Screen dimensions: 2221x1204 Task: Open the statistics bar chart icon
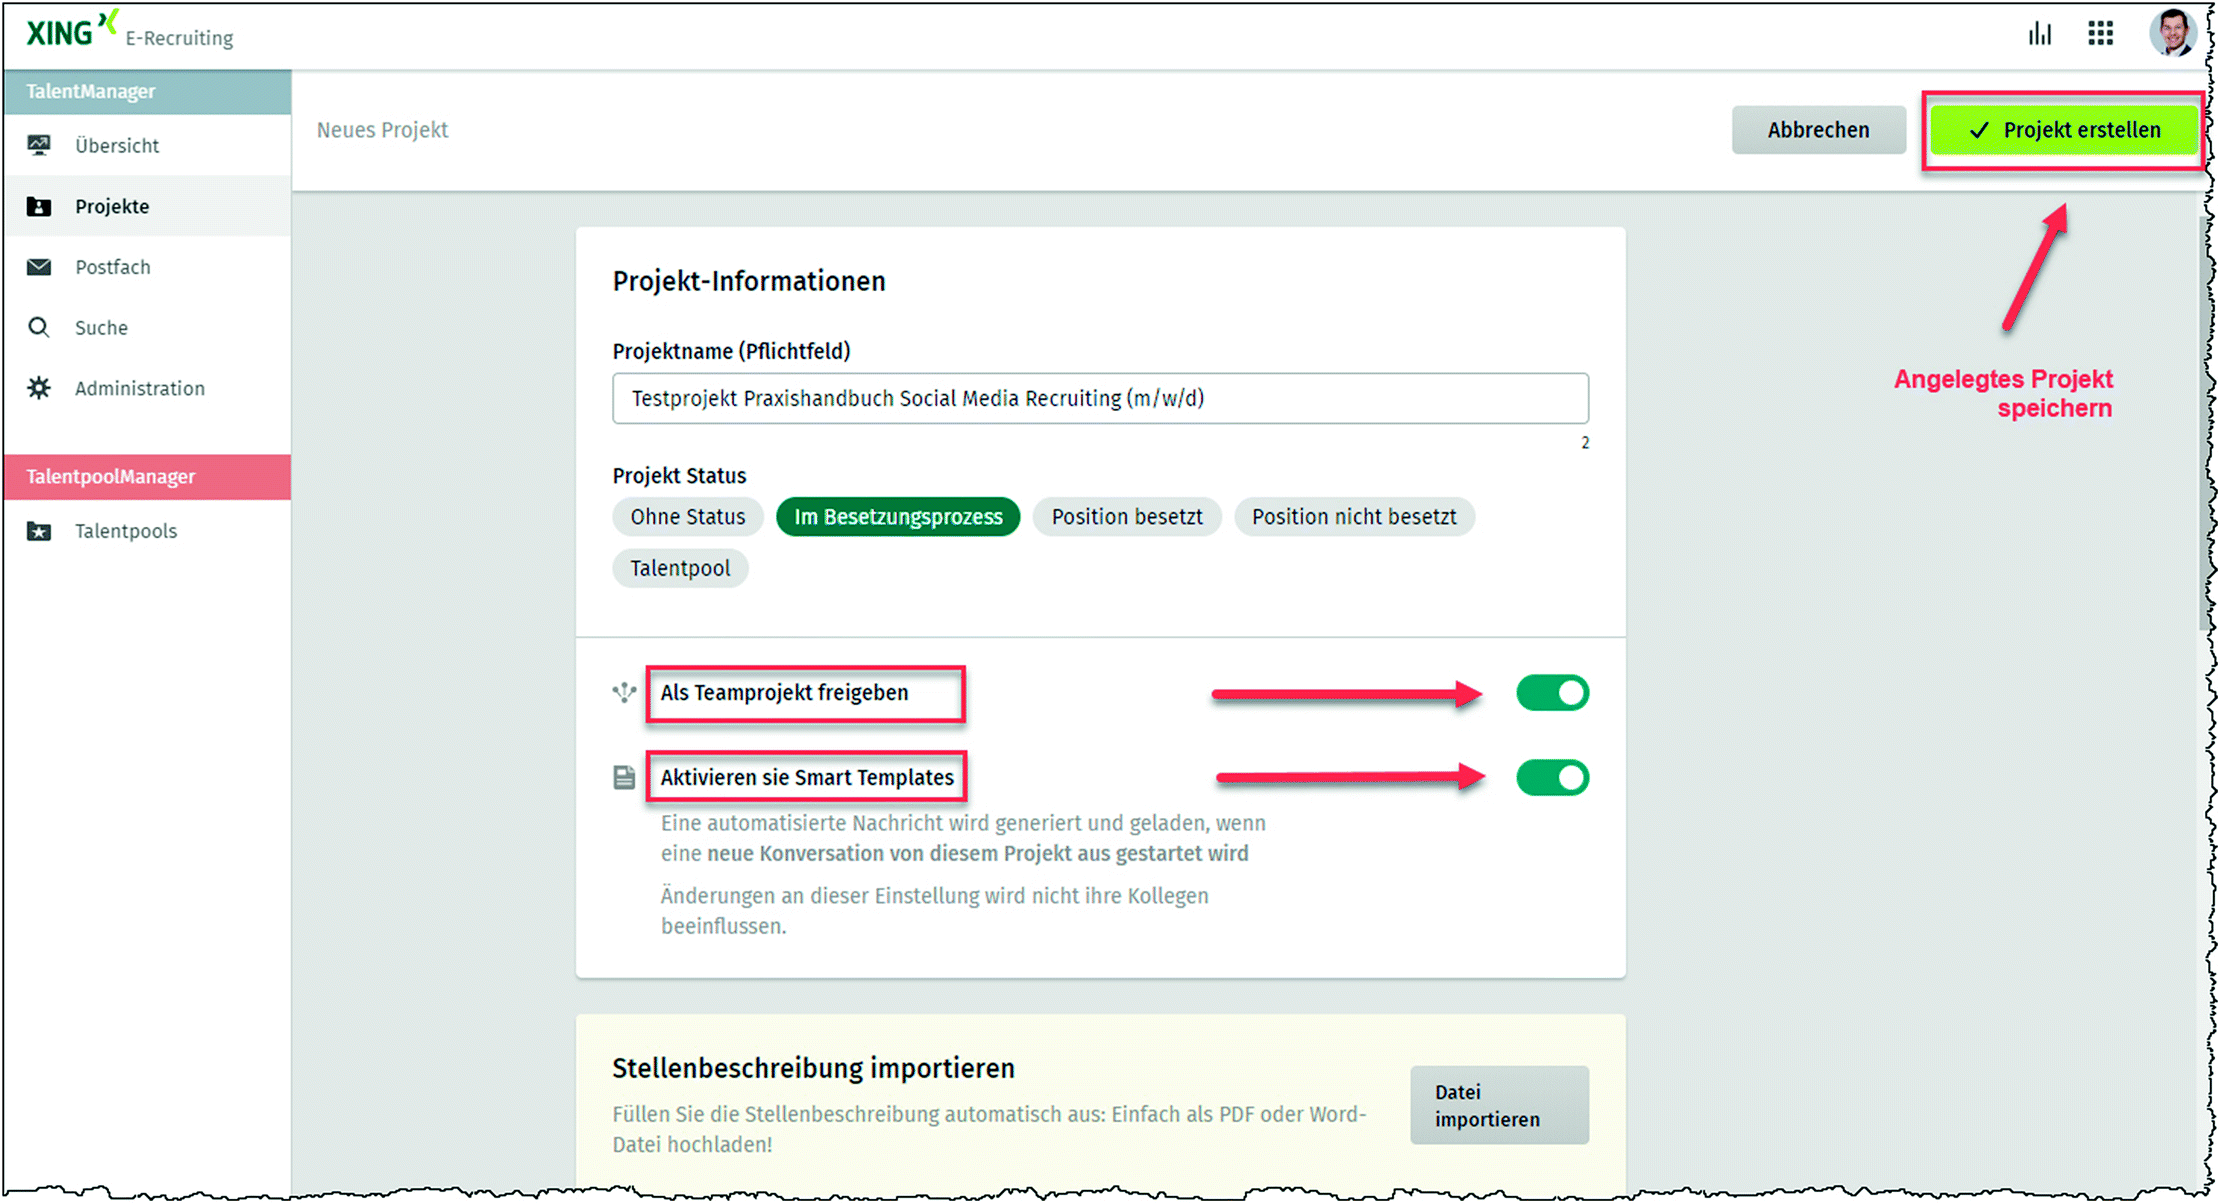point(2039,35)
